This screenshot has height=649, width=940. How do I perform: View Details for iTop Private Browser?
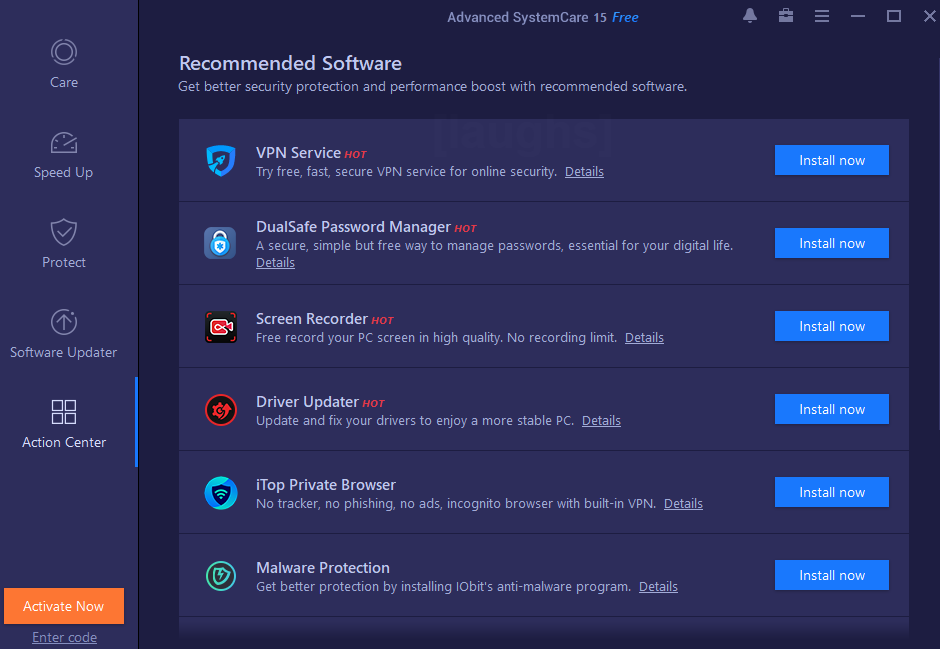(683, 503)
